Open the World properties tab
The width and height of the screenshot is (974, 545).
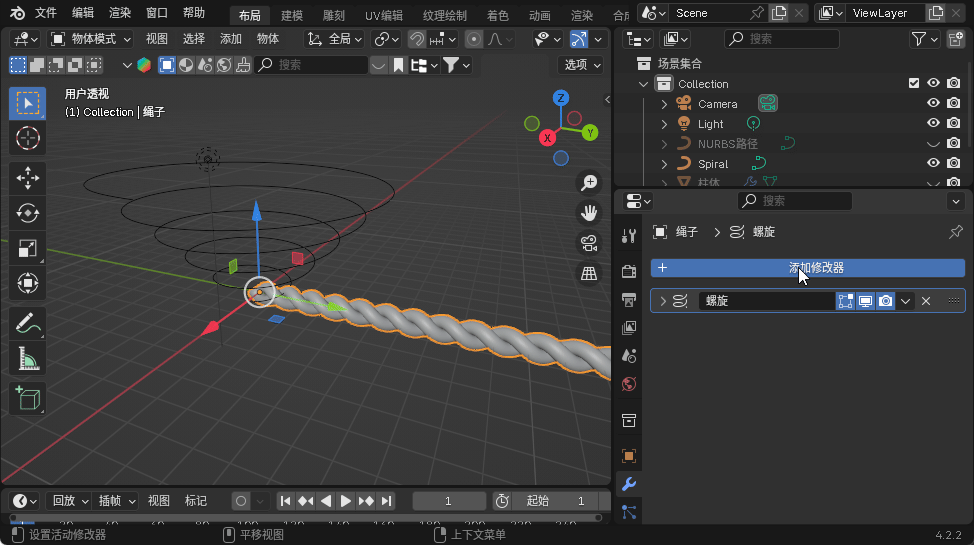click(629, 384)
